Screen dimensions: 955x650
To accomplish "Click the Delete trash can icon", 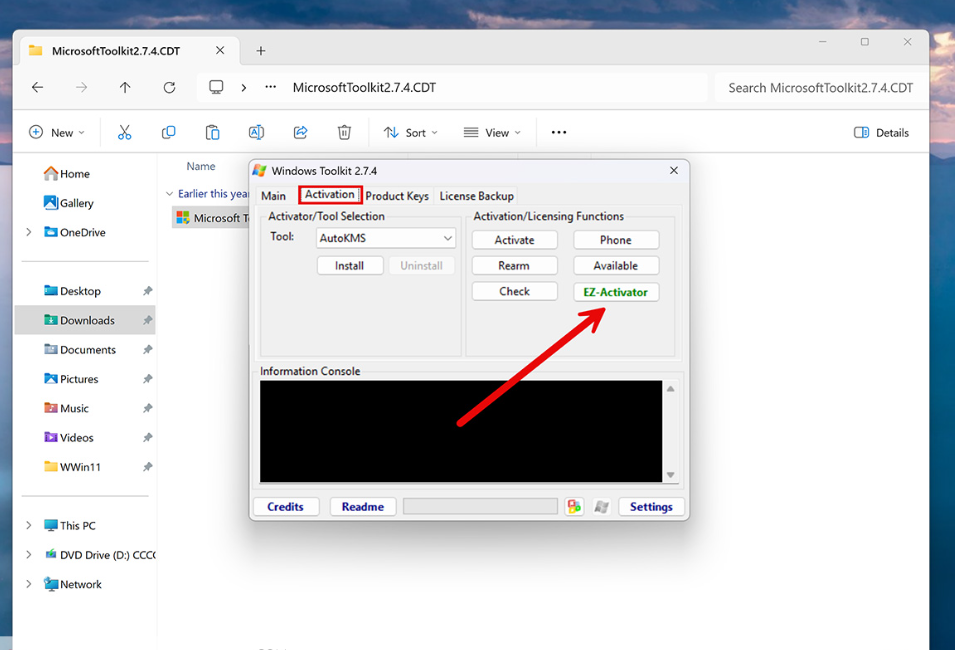I will (344, 132).
